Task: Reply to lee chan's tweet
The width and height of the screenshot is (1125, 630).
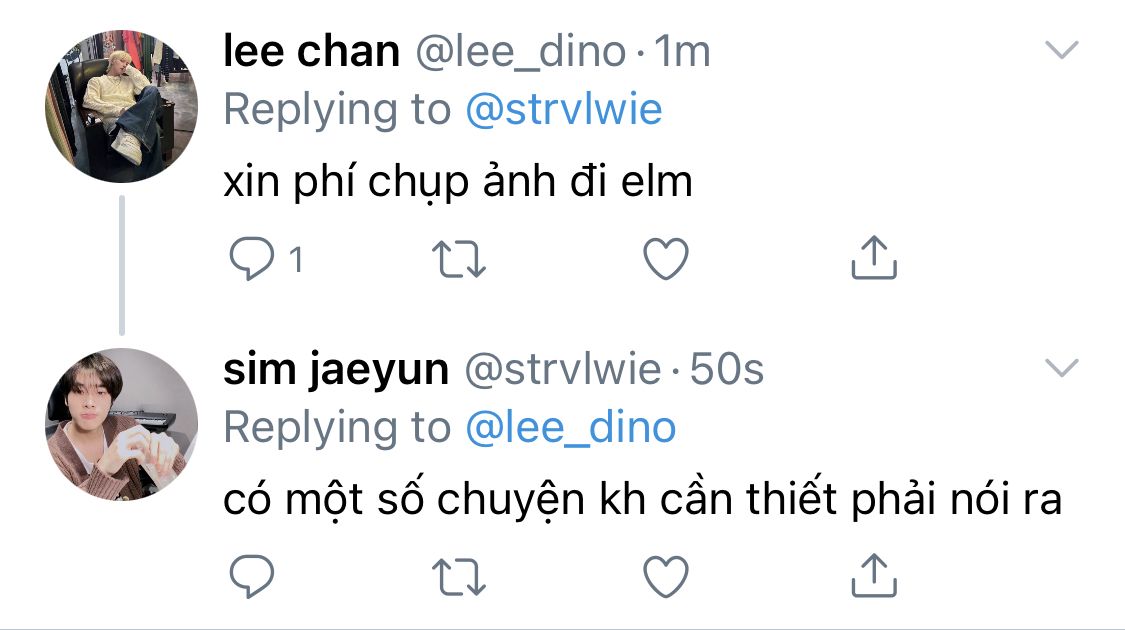Action: [251, 260]
